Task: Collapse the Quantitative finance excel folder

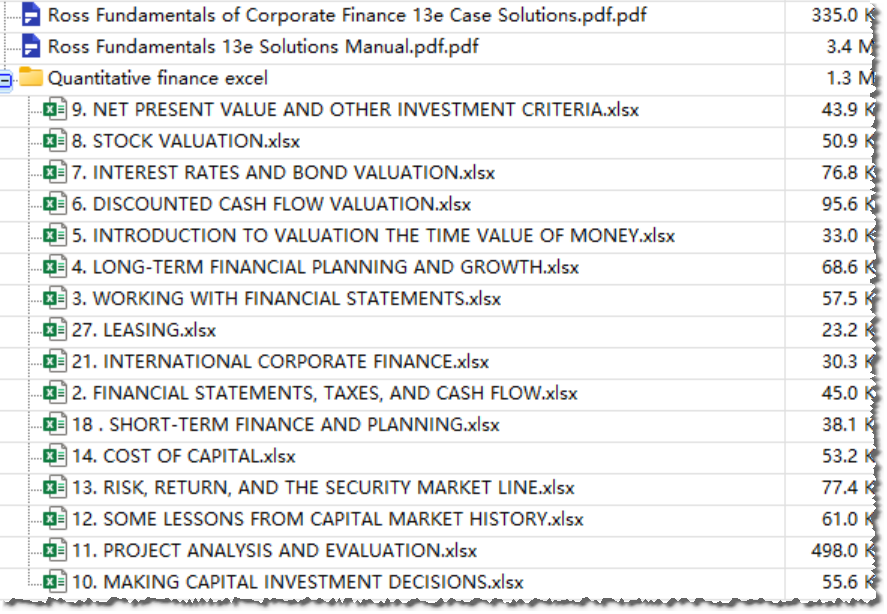Action: tap(5, 79)
